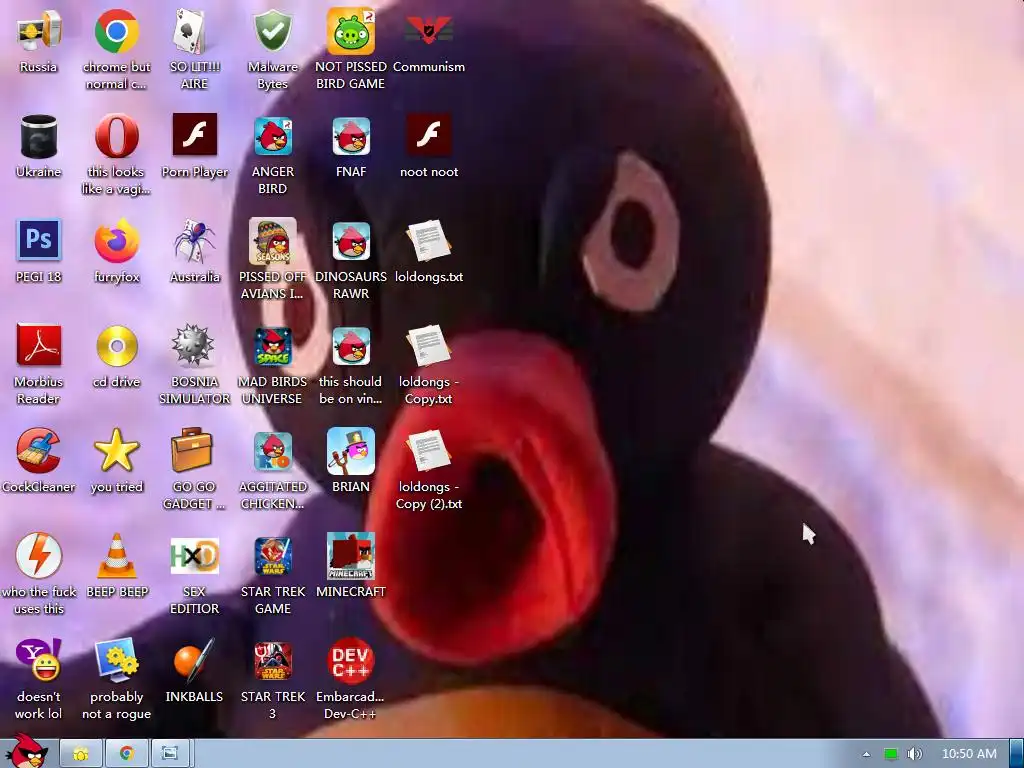Screen dimensions: 1024x768
Task: Launch Photoshop icon labeled PEGI 18
Action: coord(39,240)
